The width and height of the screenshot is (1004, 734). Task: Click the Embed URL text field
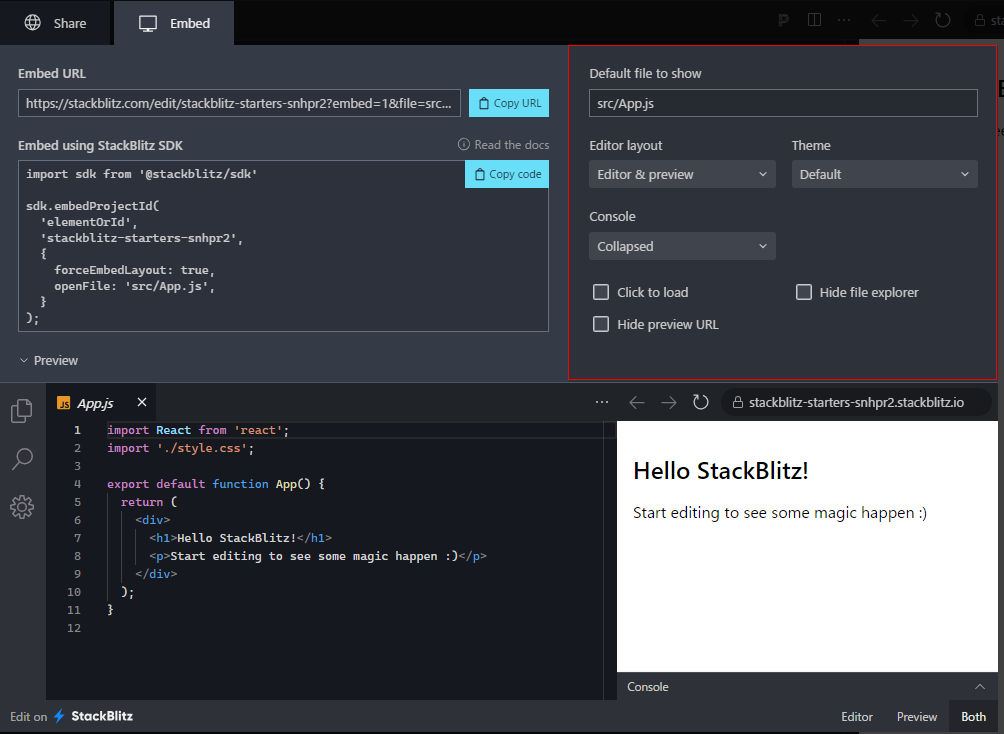(239, 103)
